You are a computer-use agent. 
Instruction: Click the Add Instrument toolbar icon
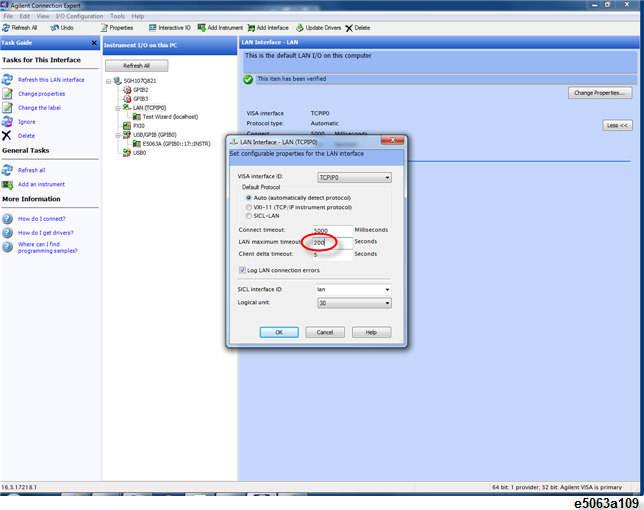tap(202, 28)
